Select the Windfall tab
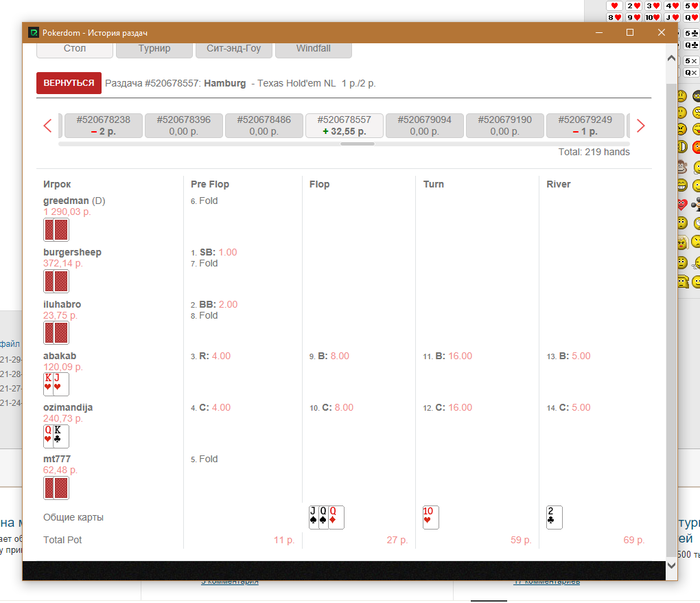The width and height of the screenshot is (700, 603). (x=313, y=49)
